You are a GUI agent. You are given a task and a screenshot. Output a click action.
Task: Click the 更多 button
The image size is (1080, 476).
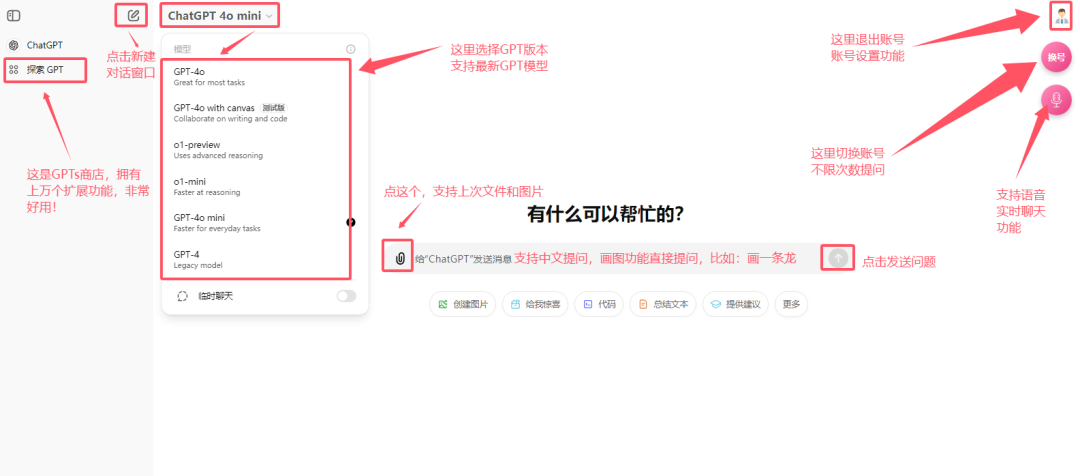tap(791, 304)
